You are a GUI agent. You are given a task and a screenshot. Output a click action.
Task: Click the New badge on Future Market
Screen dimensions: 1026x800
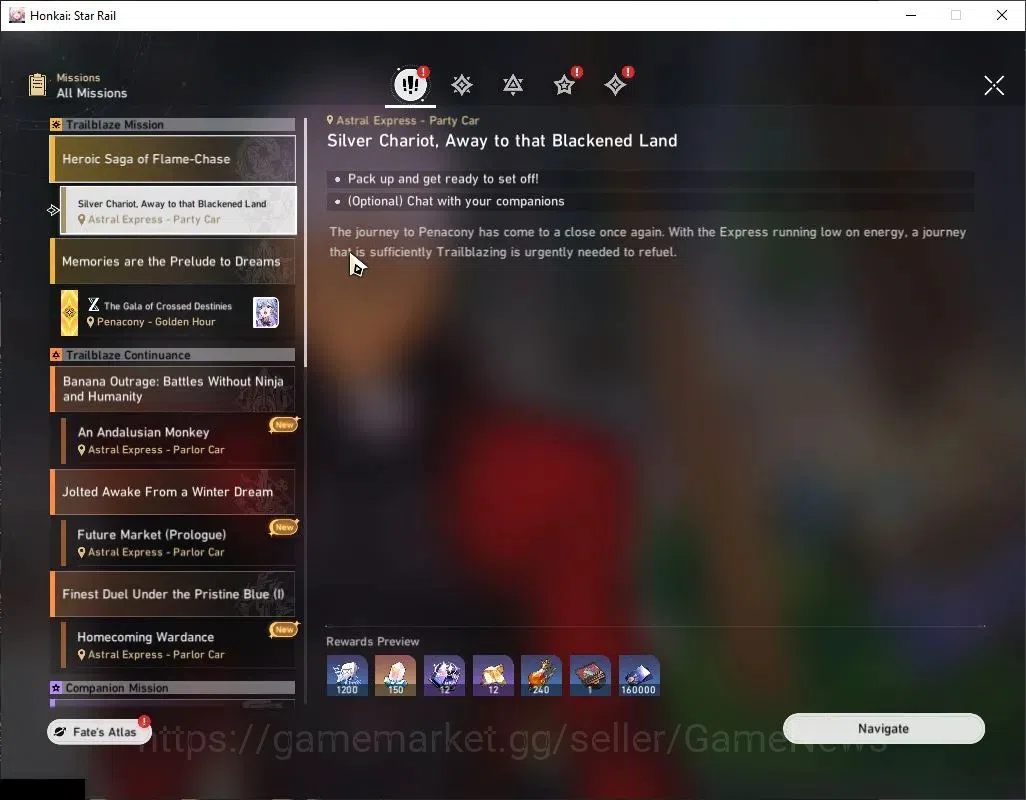[x=284, y=527]
